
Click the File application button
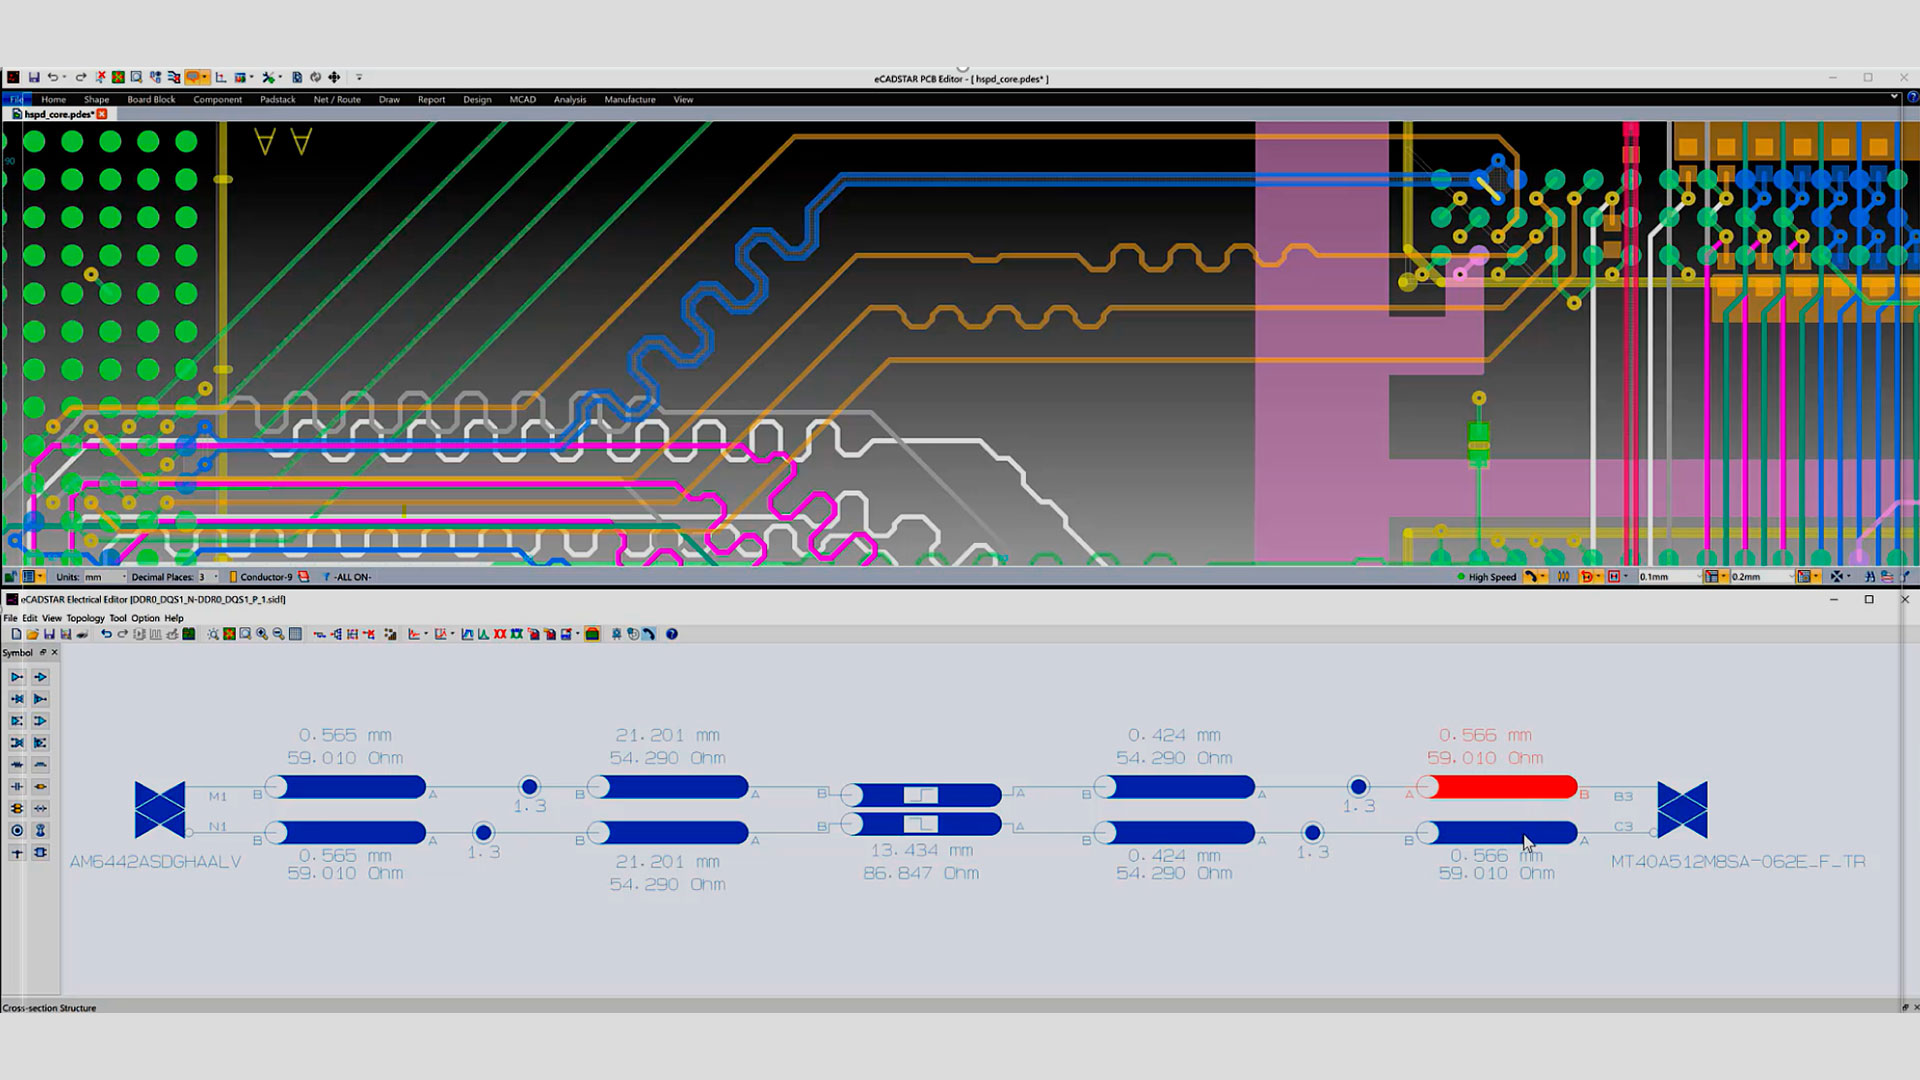click(16, 99)
